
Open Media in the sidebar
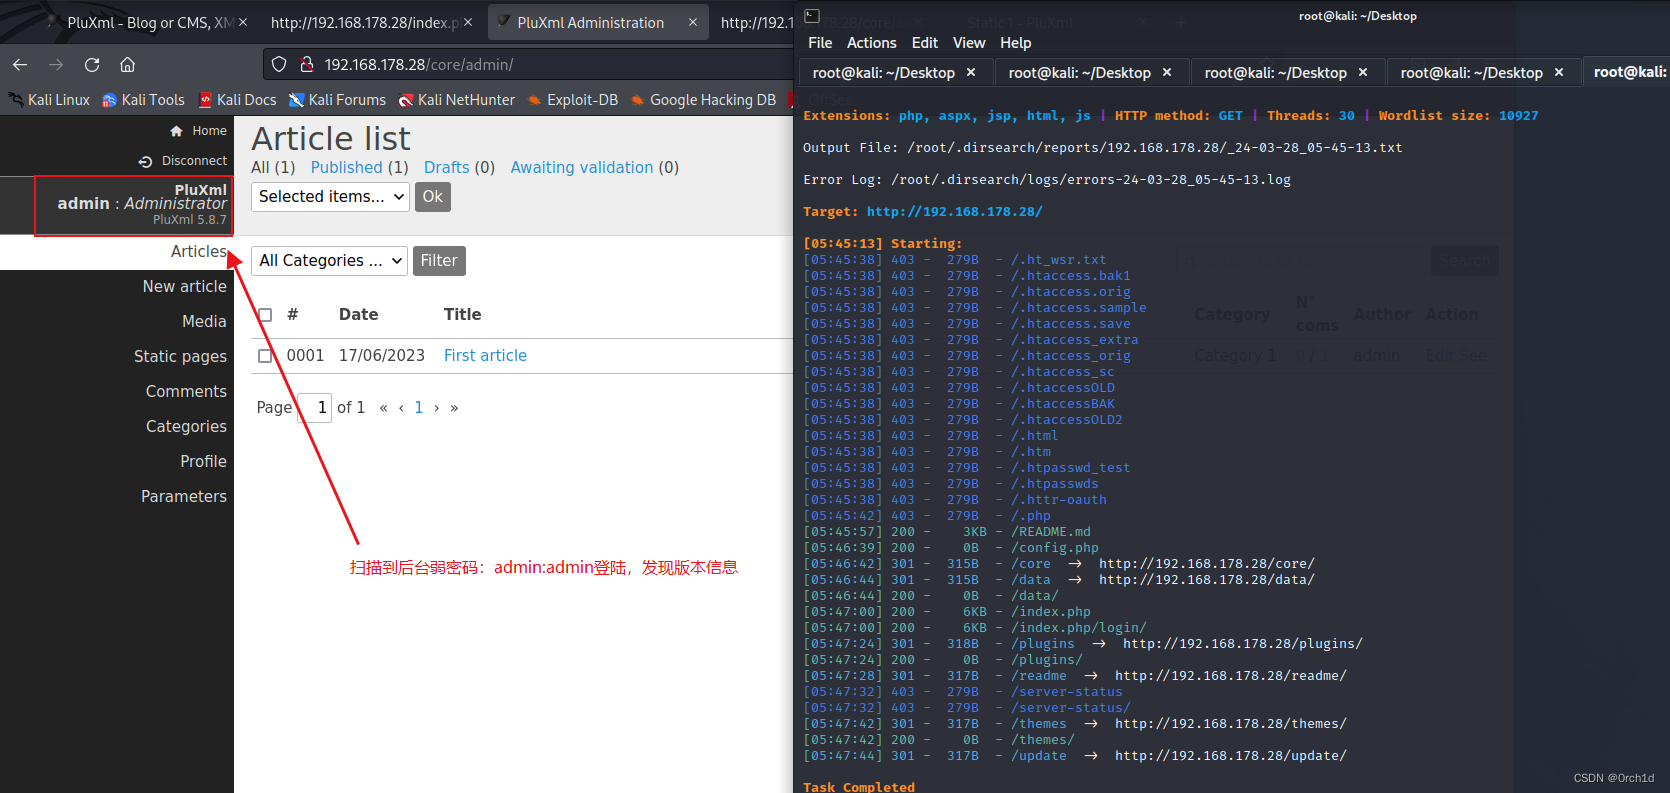[204, 322]
